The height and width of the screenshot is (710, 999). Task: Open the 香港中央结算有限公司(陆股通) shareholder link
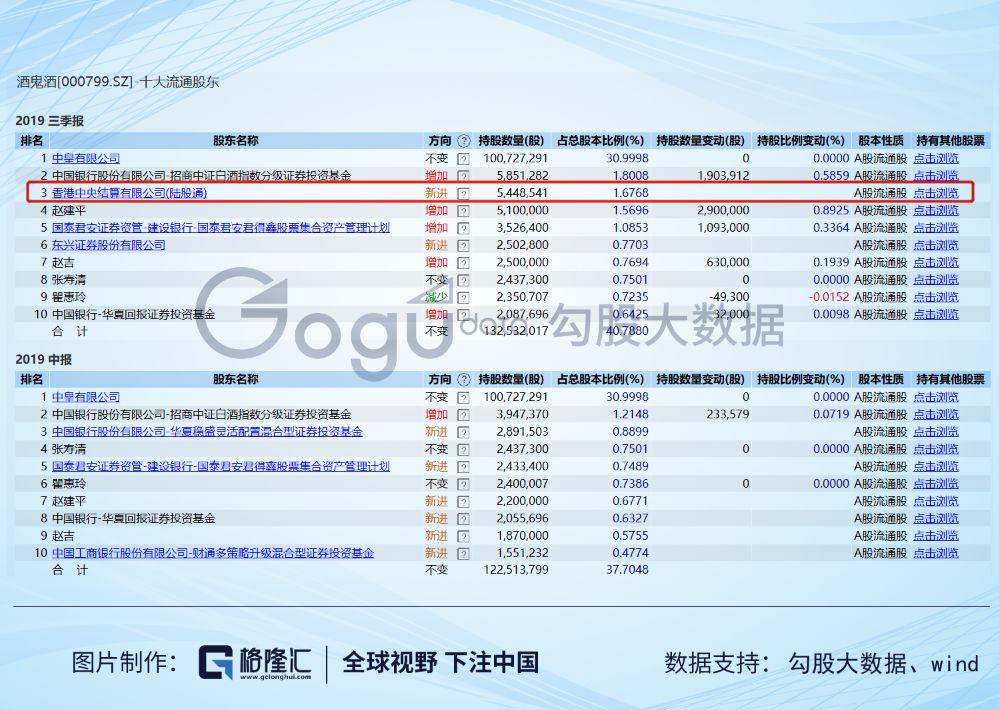[x=129, y=192]
